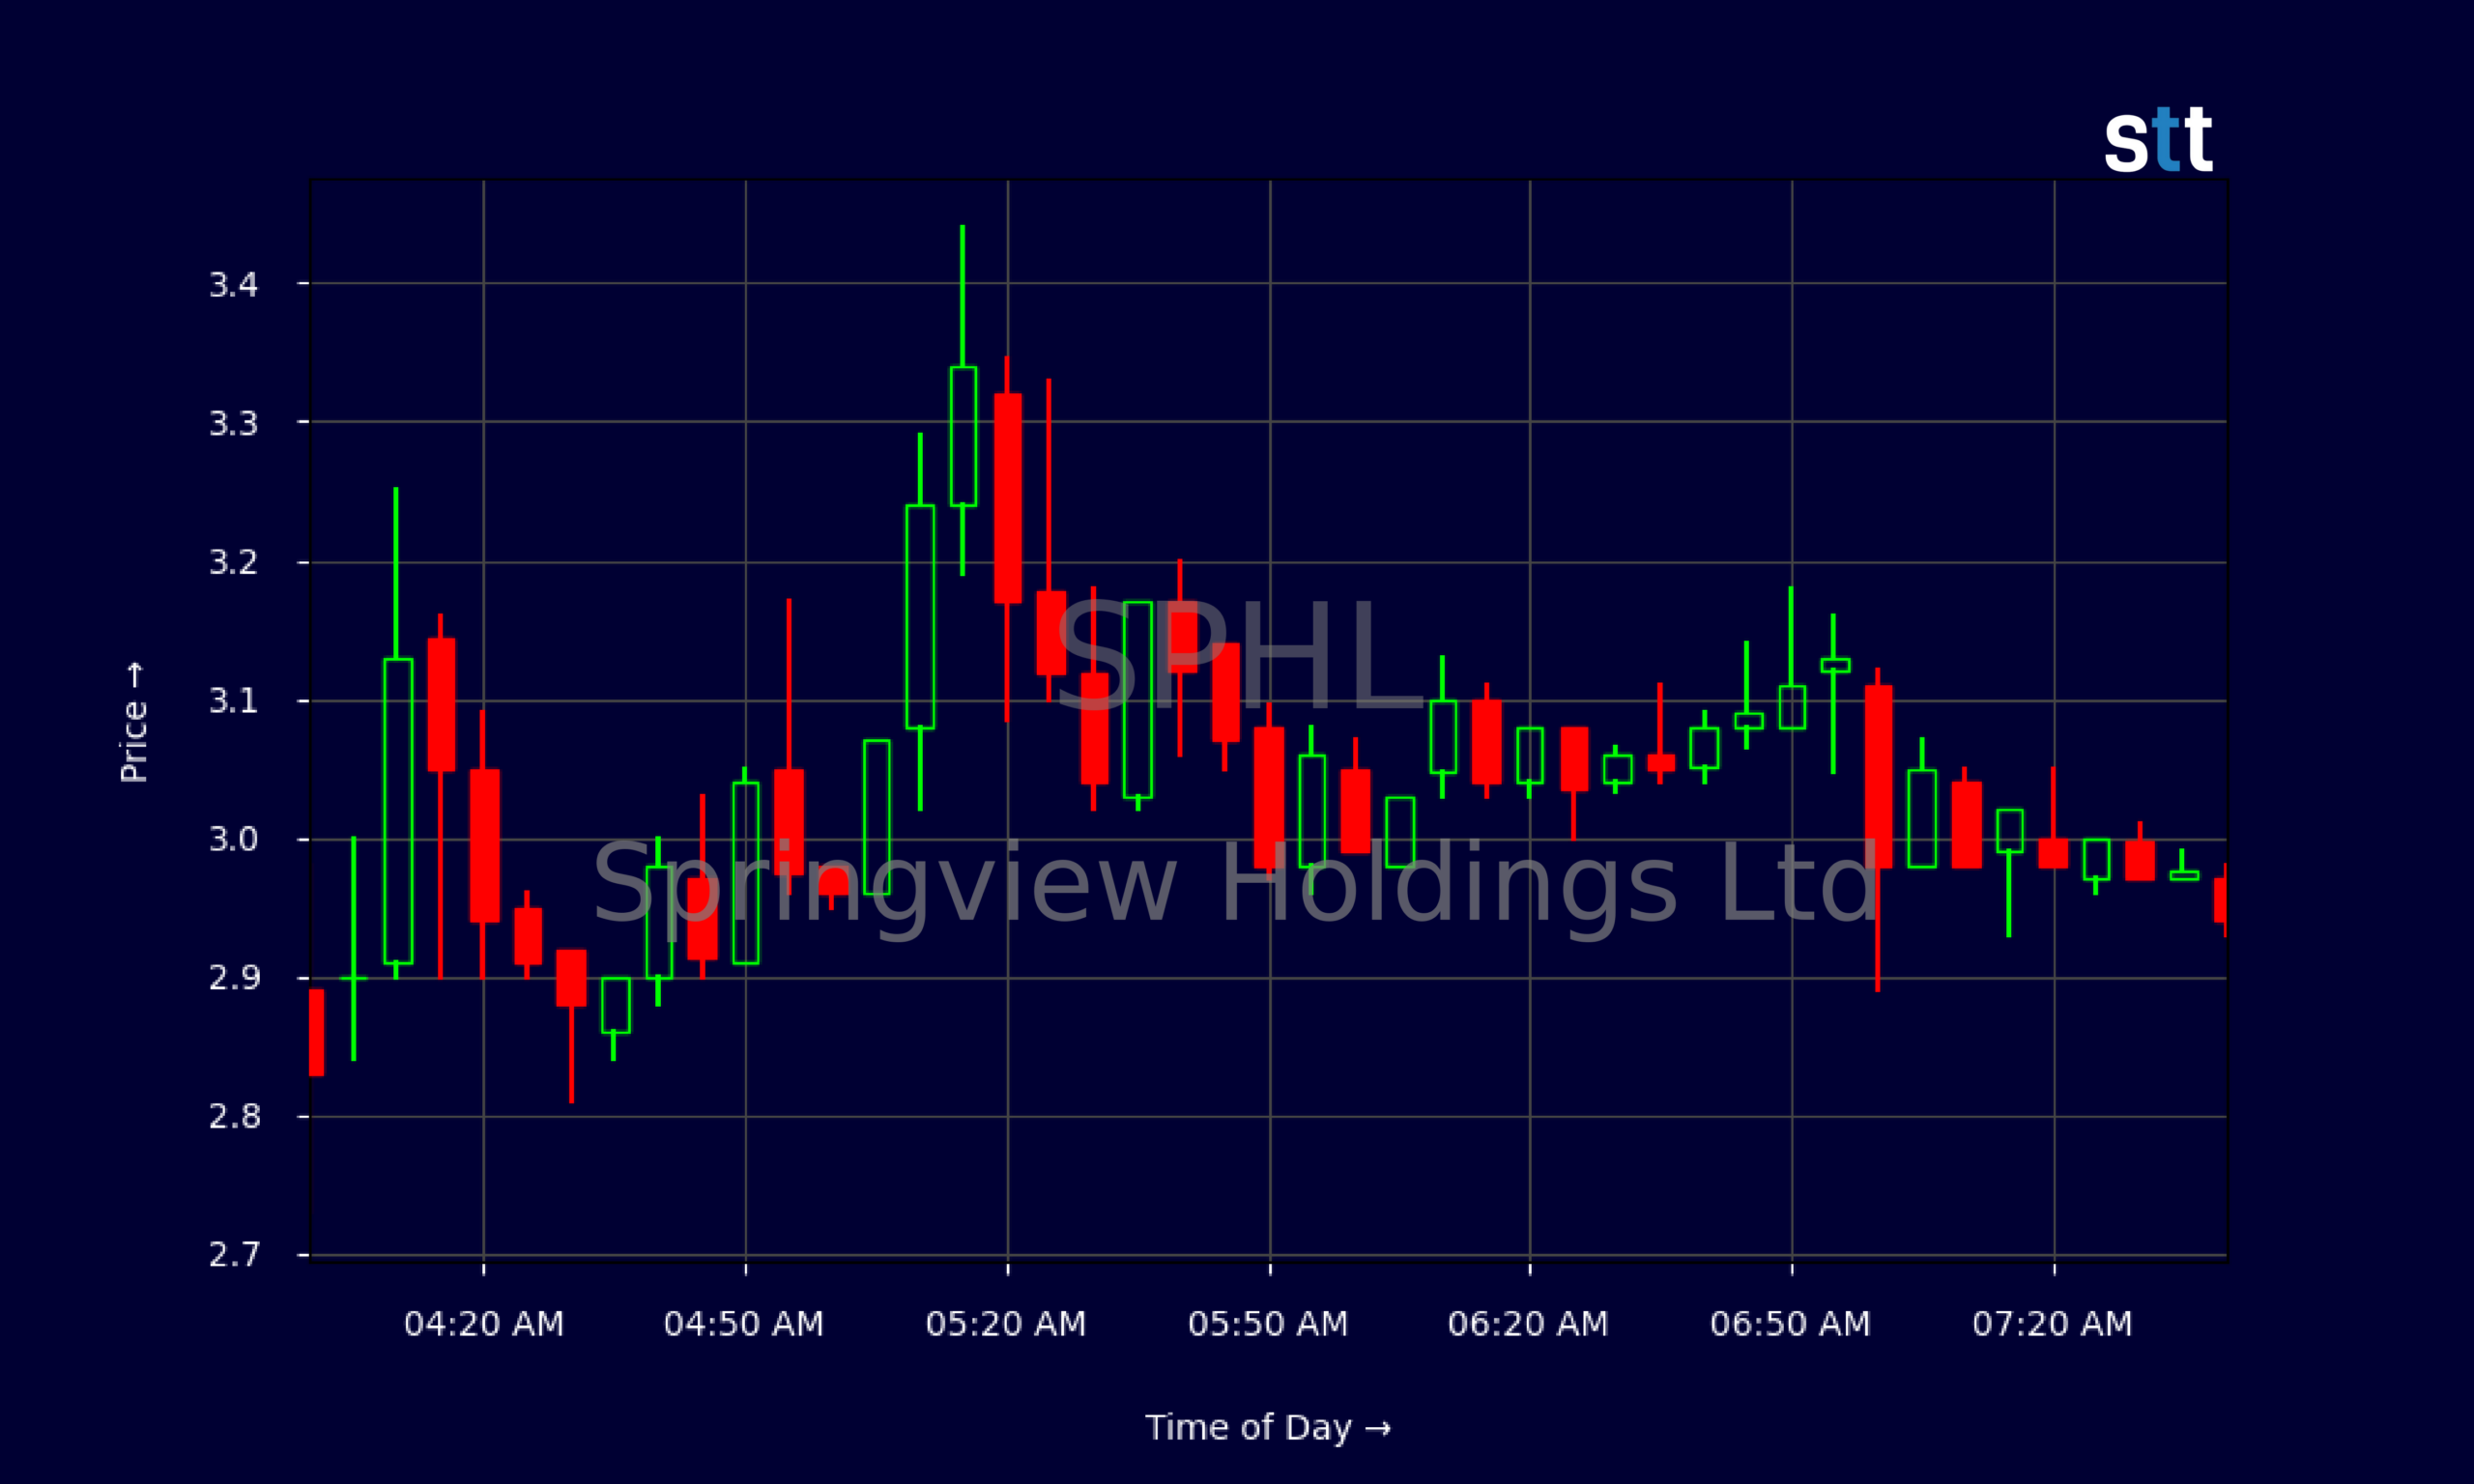Click the 07:20 AM time label
Viewport: 2474px width, 1484px height.
2052,1324
